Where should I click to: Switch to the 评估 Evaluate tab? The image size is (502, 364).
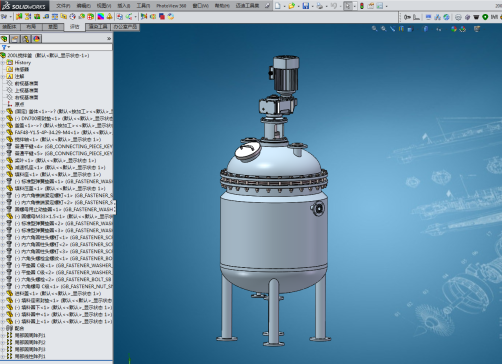click(74, 27)
